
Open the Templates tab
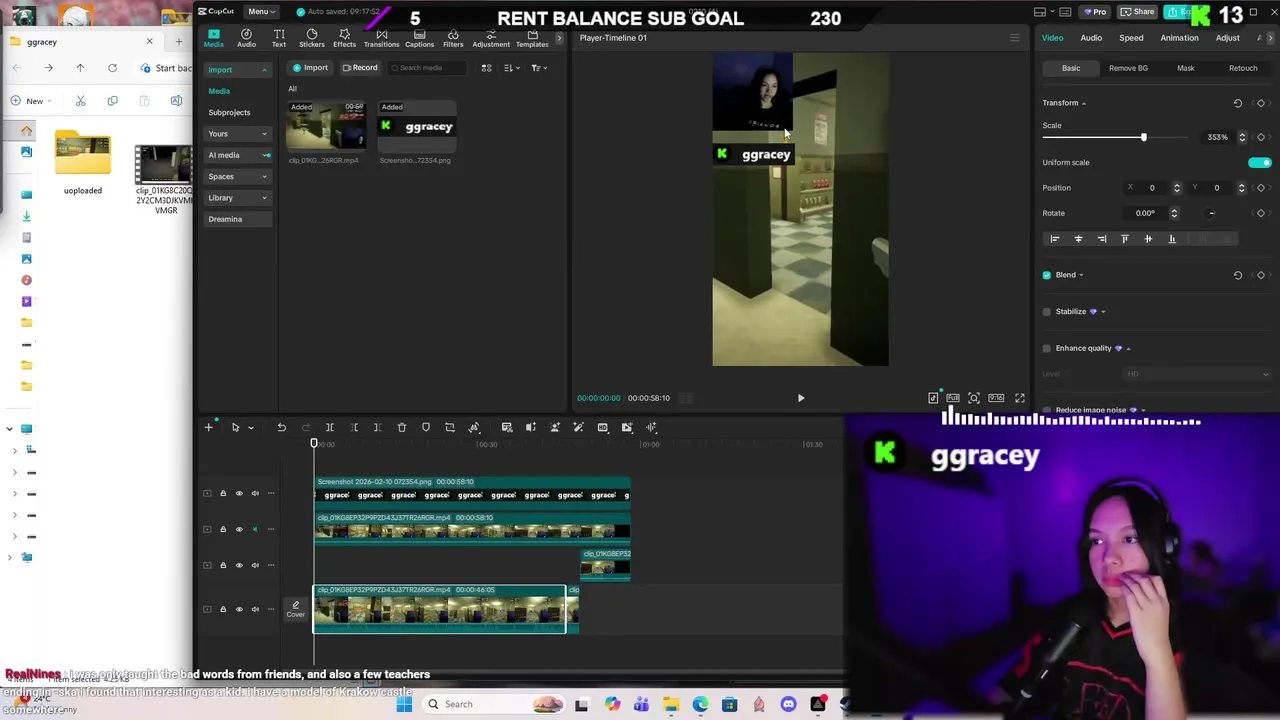tap(532, 38)
